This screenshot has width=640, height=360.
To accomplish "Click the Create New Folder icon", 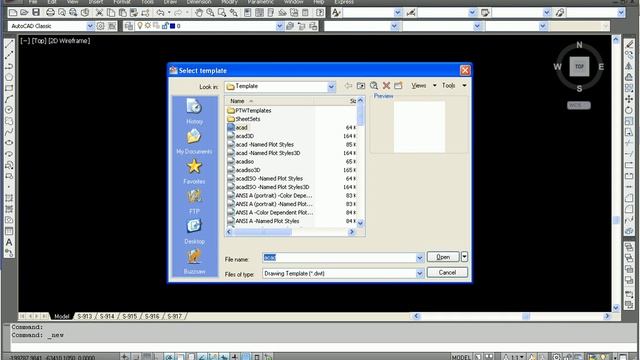I will pos(398,86).
